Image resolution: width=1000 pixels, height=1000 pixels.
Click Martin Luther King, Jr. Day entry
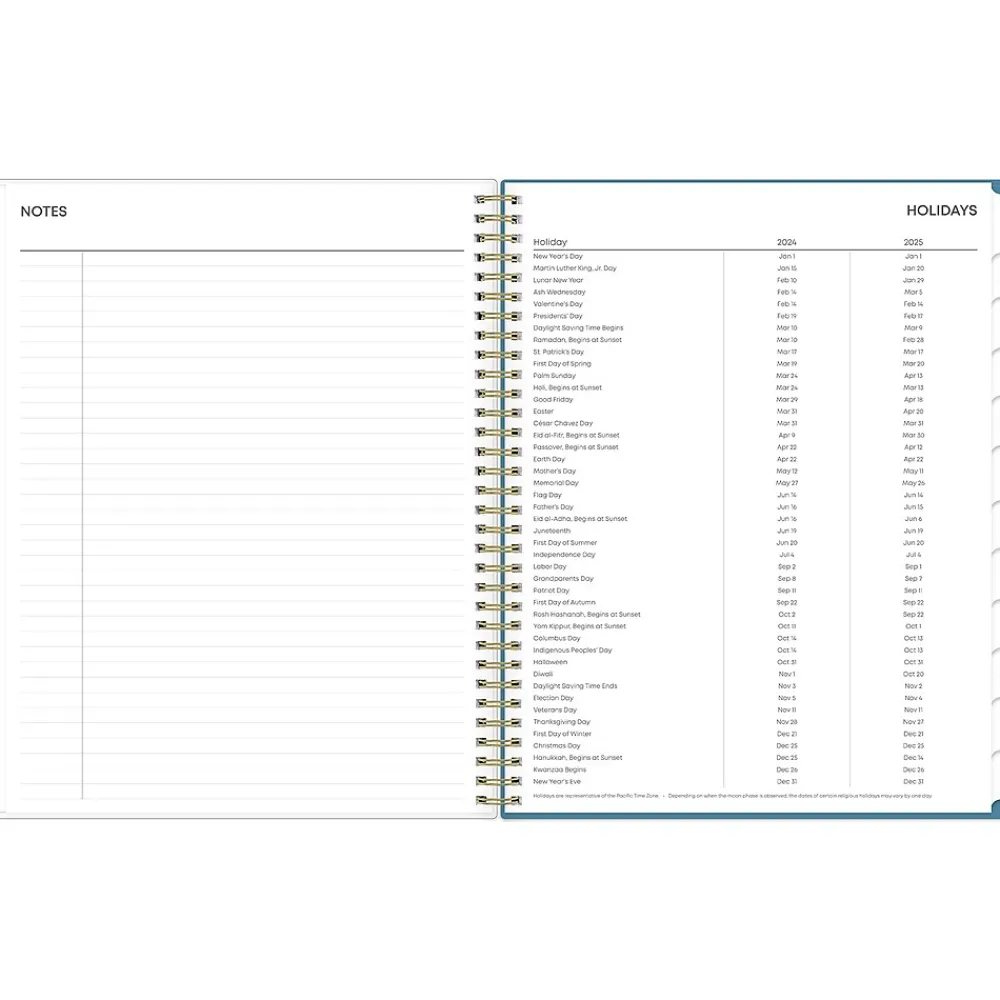(575, 268)
